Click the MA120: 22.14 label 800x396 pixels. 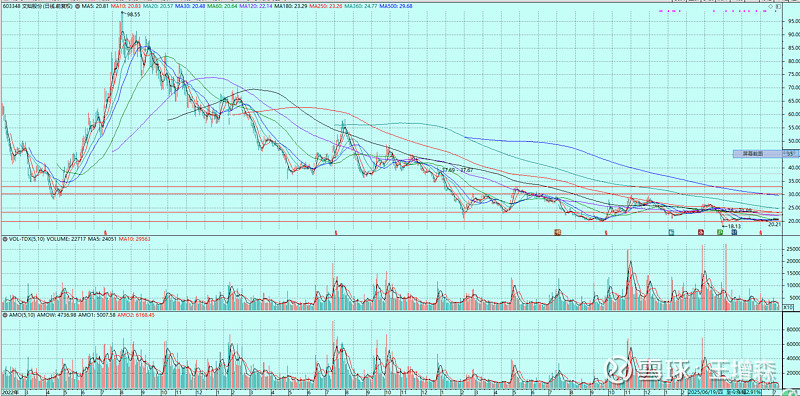point(256,6)
